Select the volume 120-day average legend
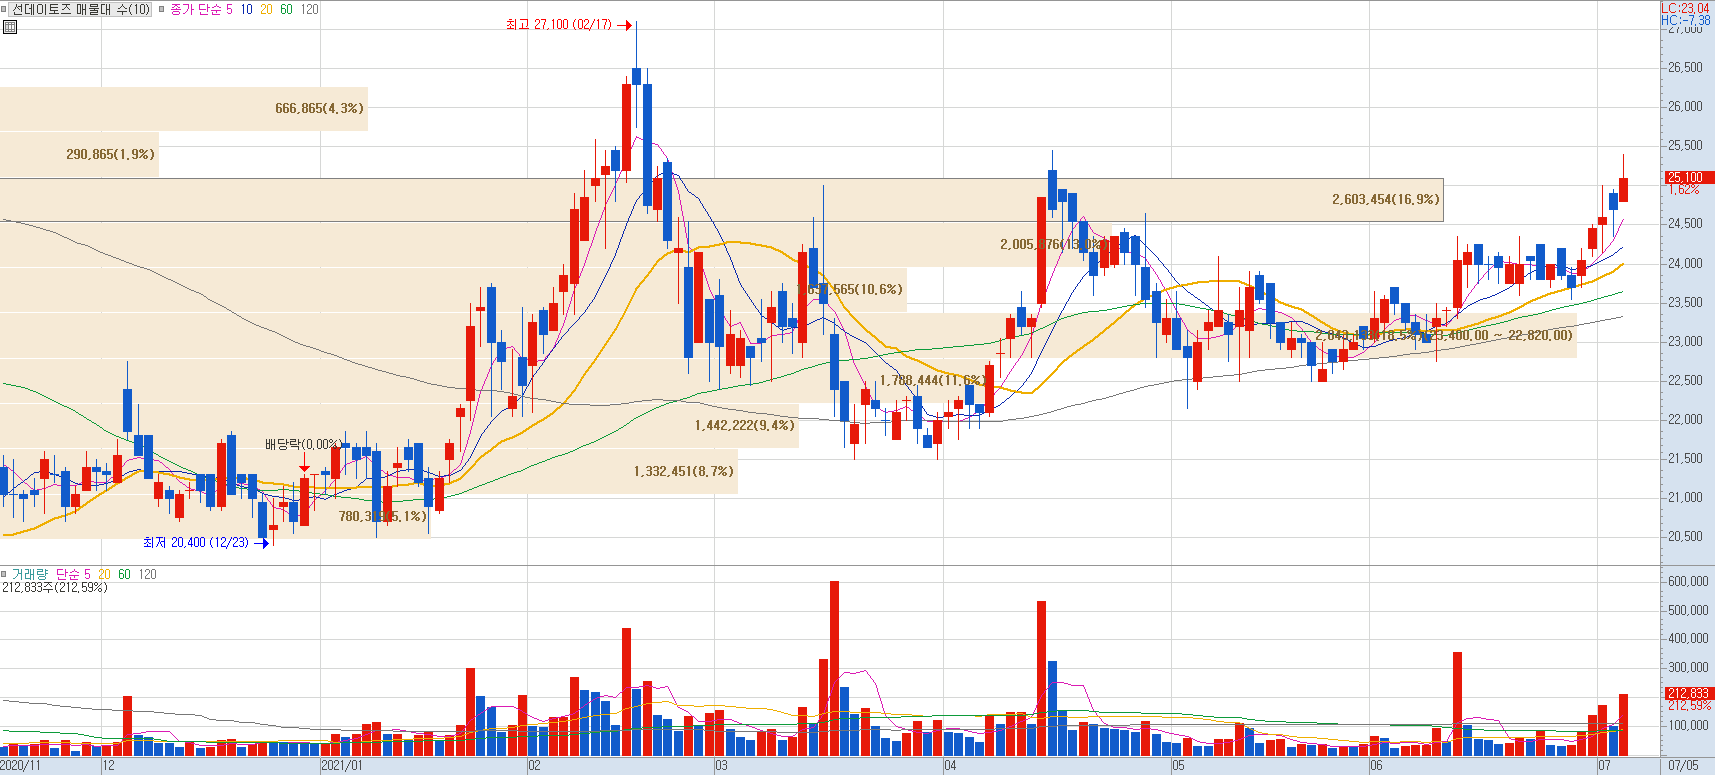Image resolution: width=1715 pixels, height=775 pixels. click(147, 574)
